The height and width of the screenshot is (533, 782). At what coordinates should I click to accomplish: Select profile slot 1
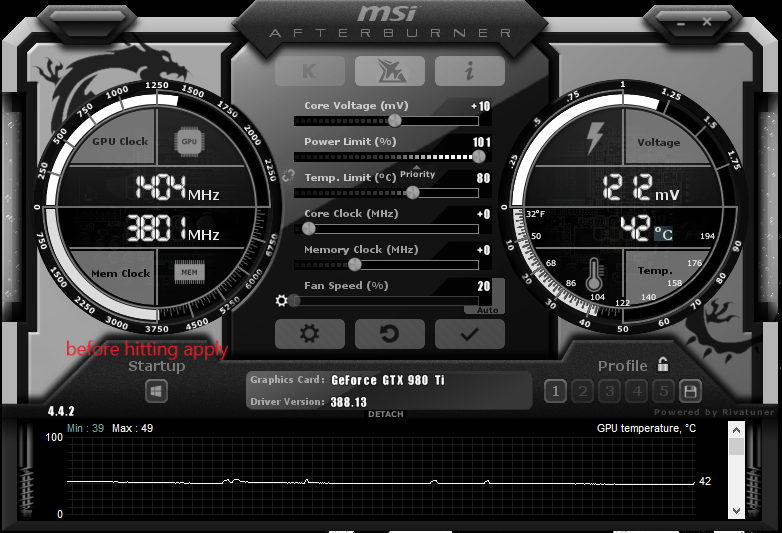(x=556, y=391)
